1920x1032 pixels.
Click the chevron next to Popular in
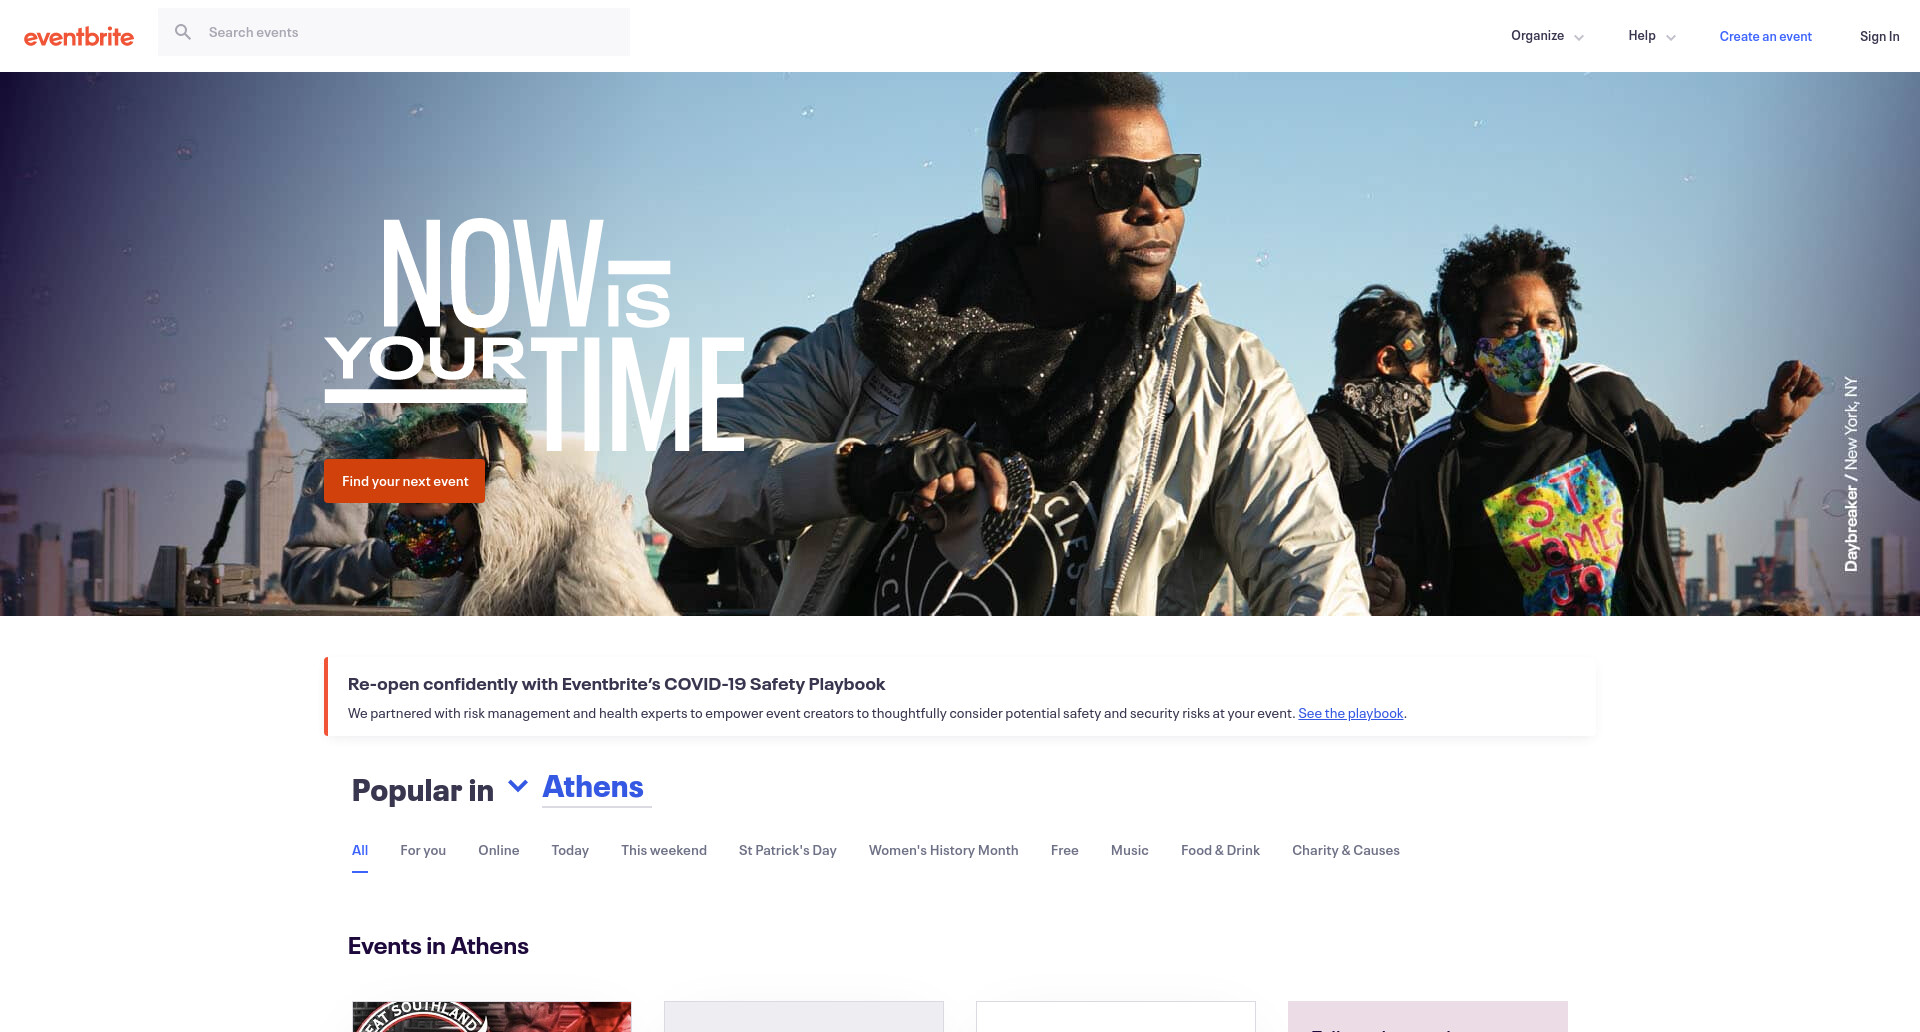pyautogui.click(x=518, y=786)
